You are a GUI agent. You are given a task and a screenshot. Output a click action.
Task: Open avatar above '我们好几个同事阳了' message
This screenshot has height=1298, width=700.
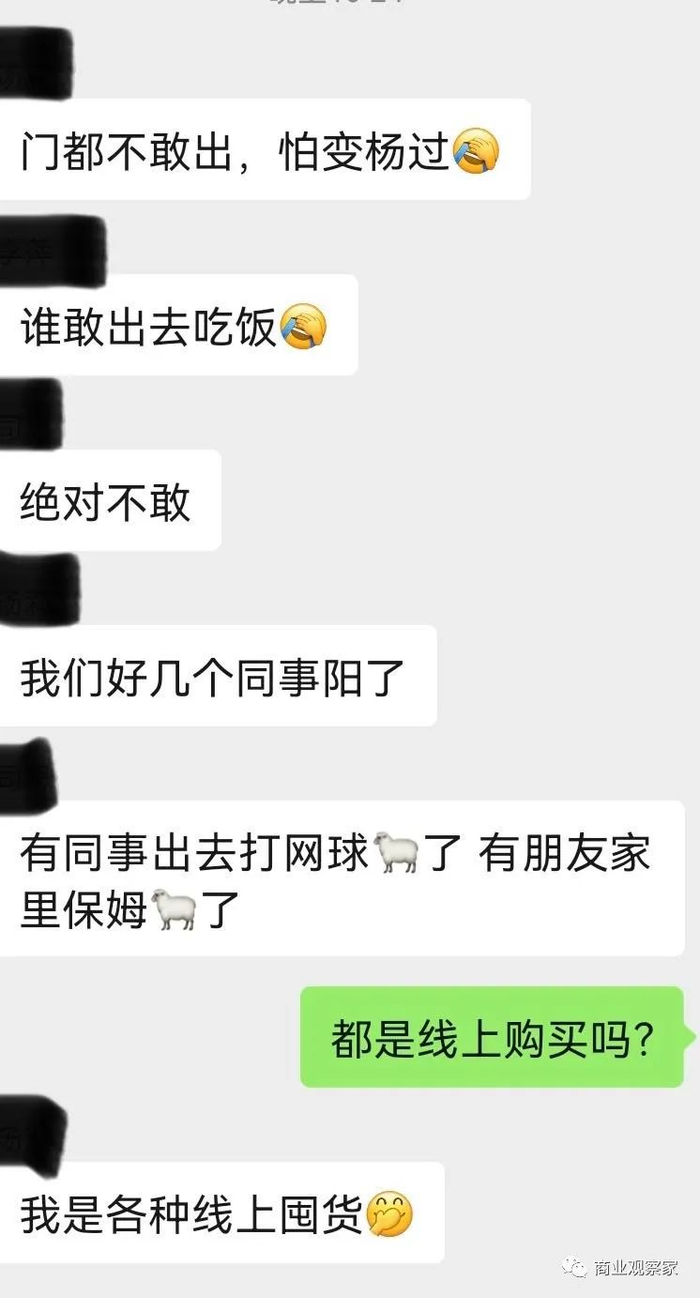(40, 588)
